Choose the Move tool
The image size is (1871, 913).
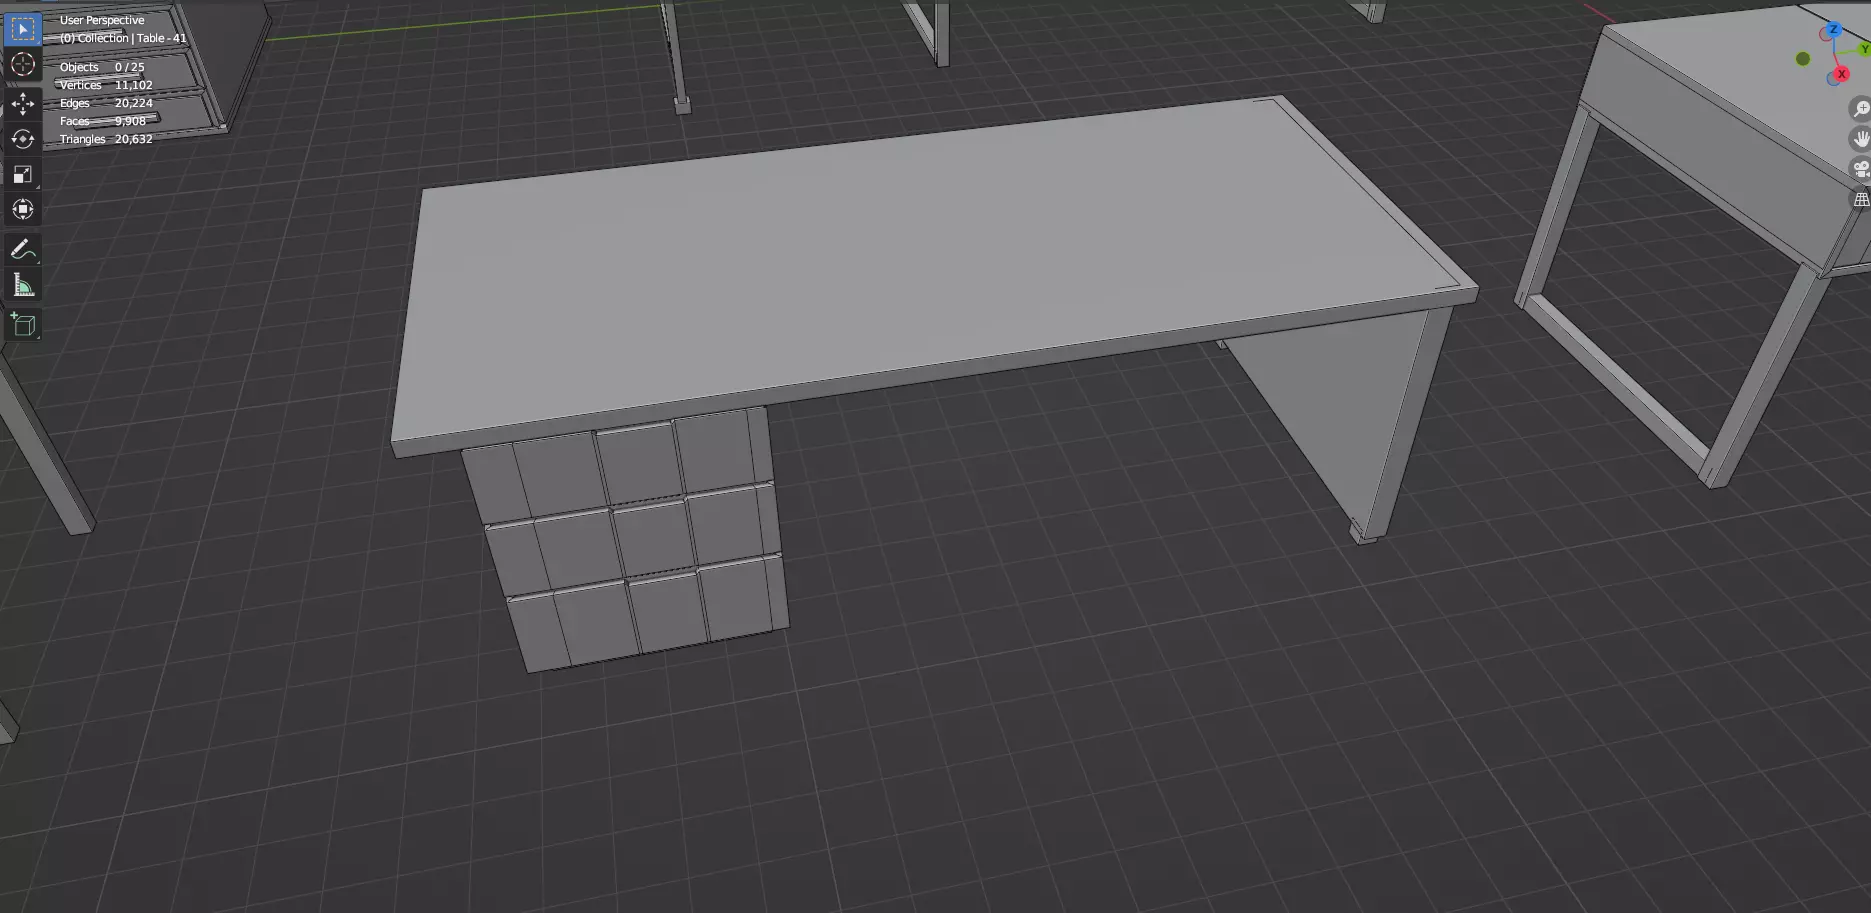tap(22, 103)
